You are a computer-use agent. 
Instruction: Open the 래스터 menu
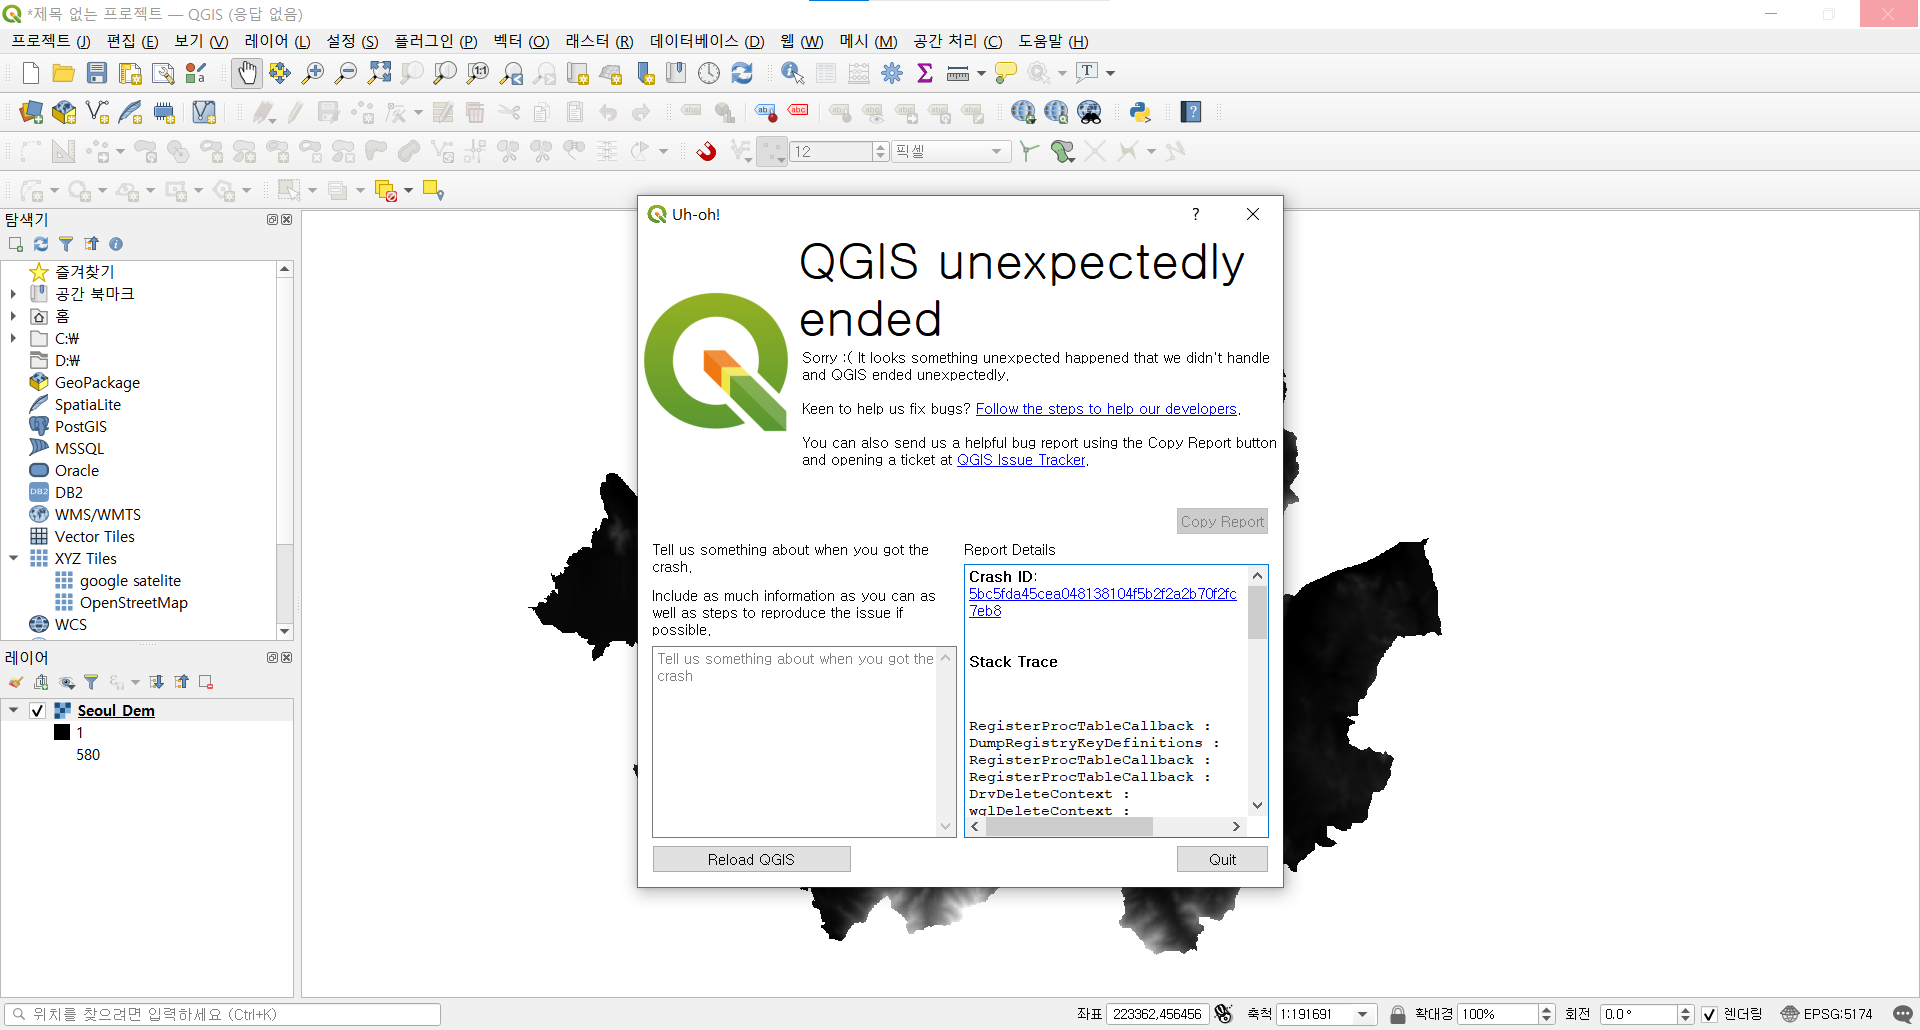coord(599,41)
